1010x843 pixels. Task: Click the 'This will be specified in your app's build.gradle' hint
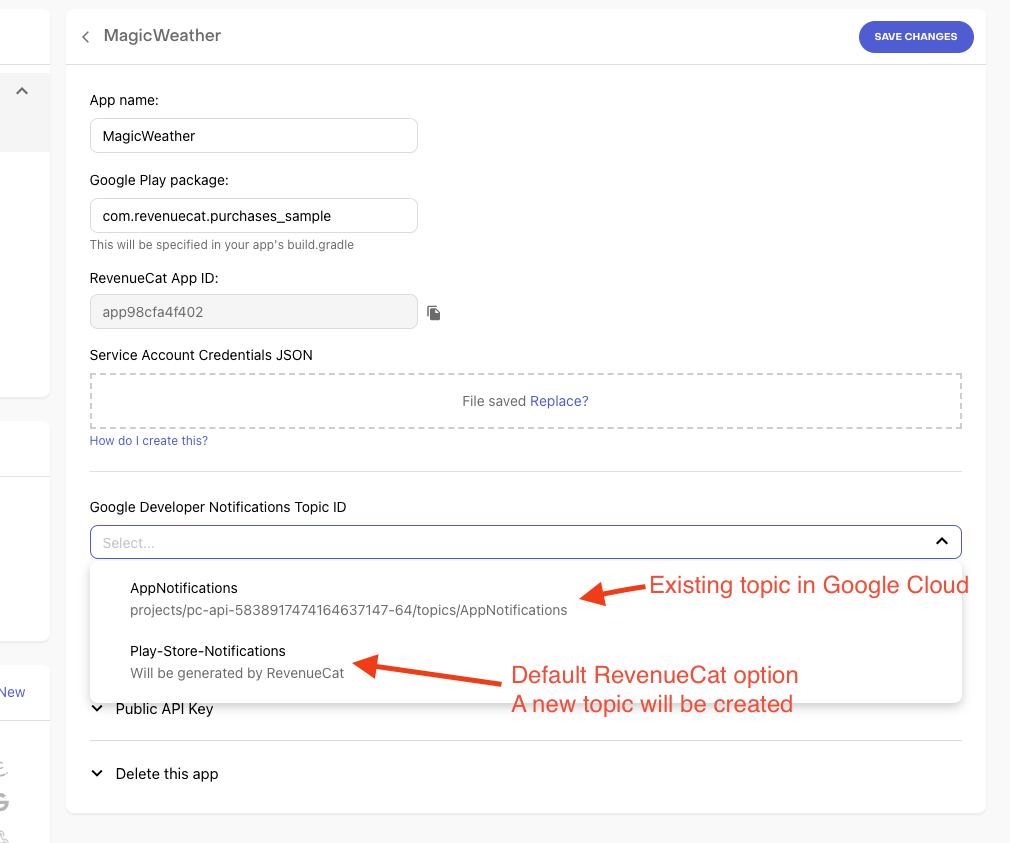click(x=222, y=245)
